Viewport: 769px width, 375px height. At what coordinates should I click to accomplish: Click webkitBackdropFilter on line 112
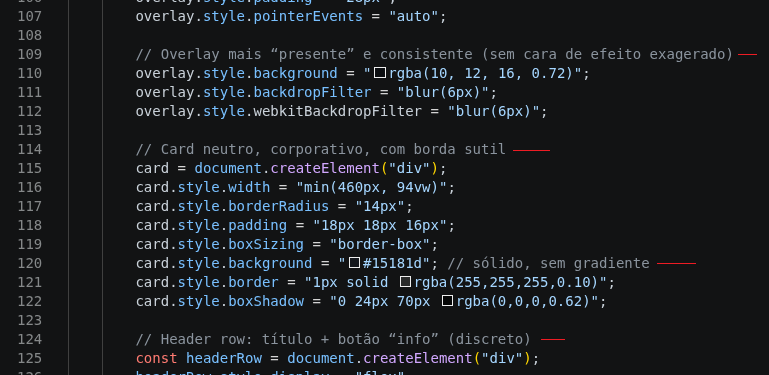click(x=337, y=111)
